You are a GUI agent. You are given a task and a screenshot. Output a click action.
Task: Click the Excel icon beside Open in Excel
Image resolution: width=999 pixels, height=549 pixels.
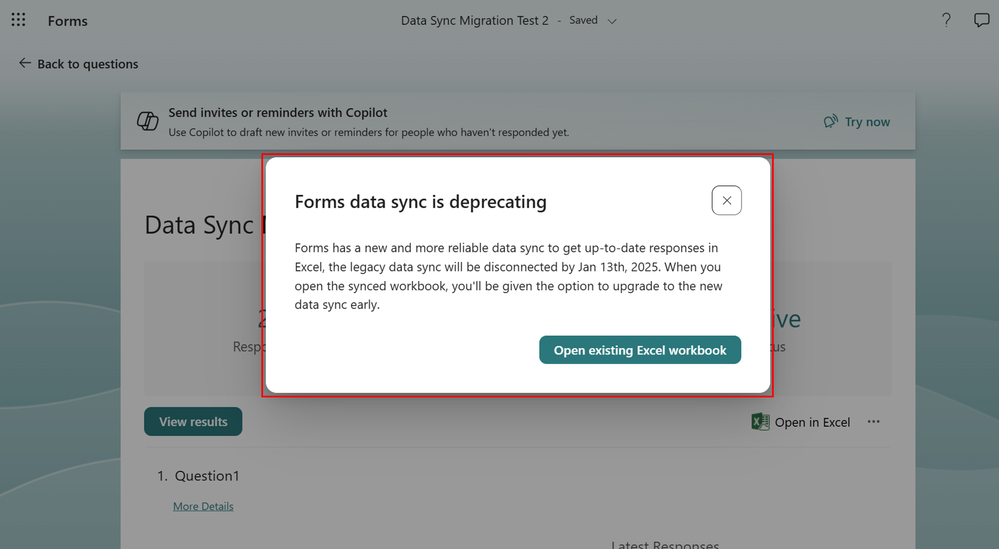pos(760,422)
